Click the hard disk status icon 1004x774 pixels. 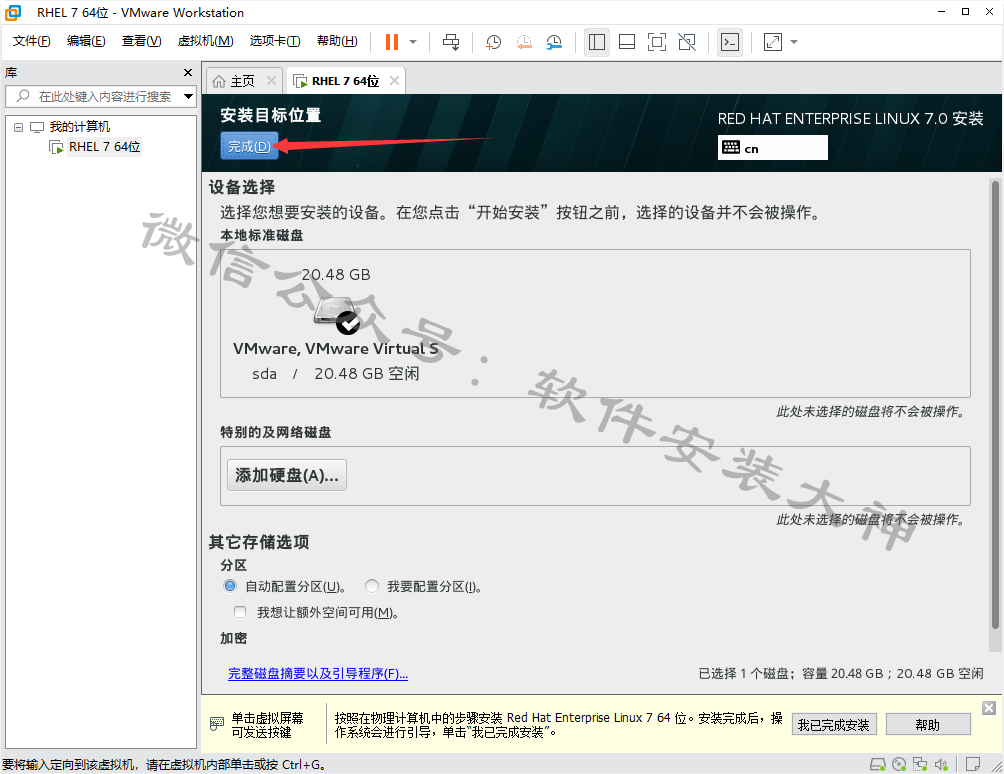(877, 764)
